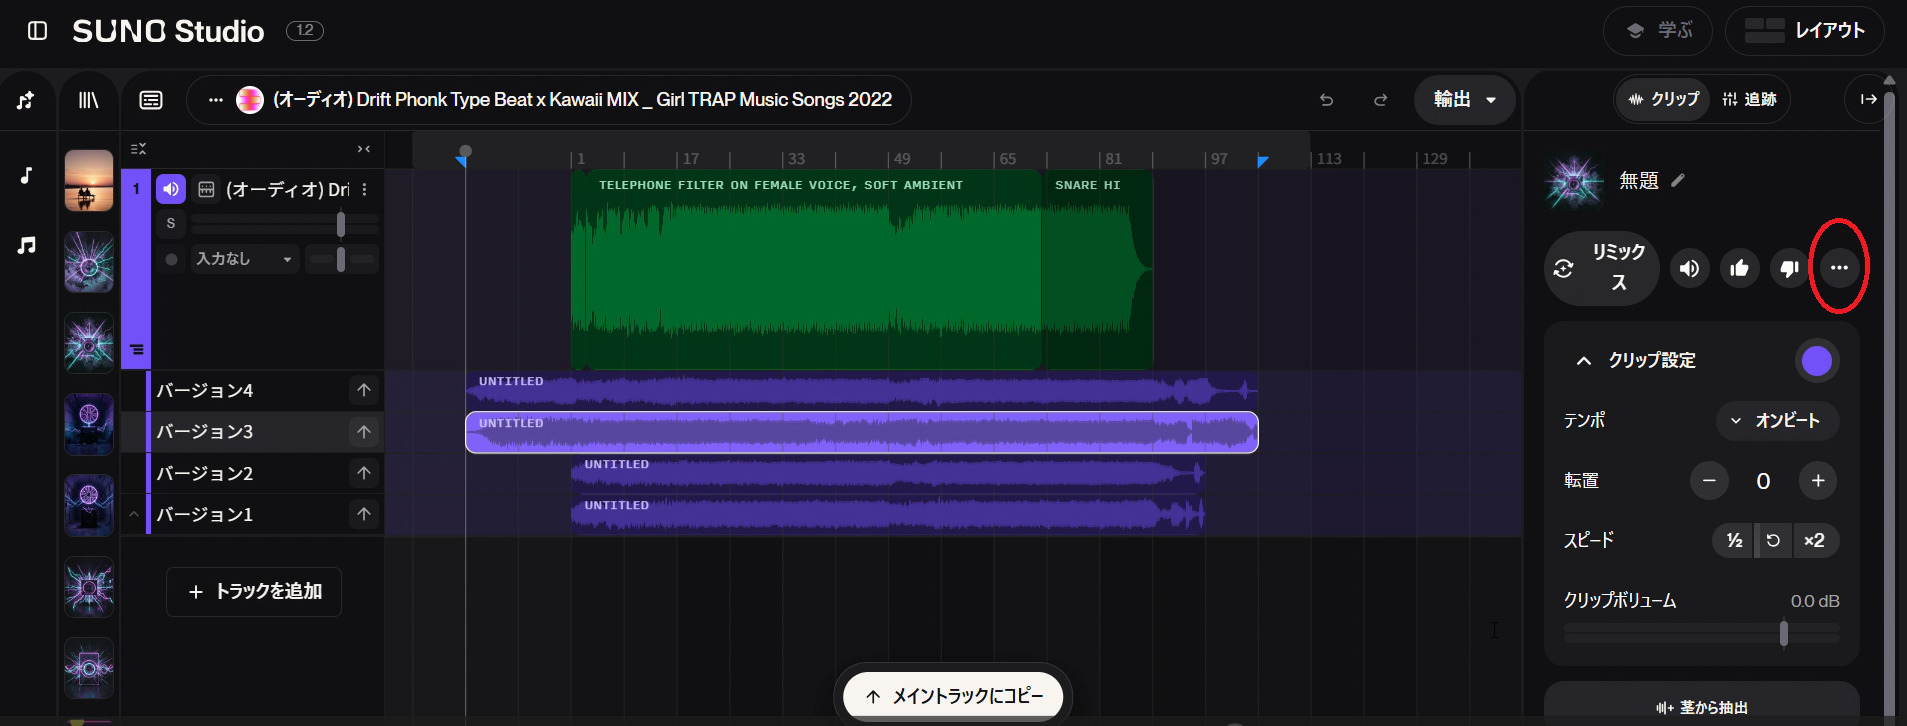Open clip more options three dots
Screen dimensions: 1907x726
[x=1839, y=268]
